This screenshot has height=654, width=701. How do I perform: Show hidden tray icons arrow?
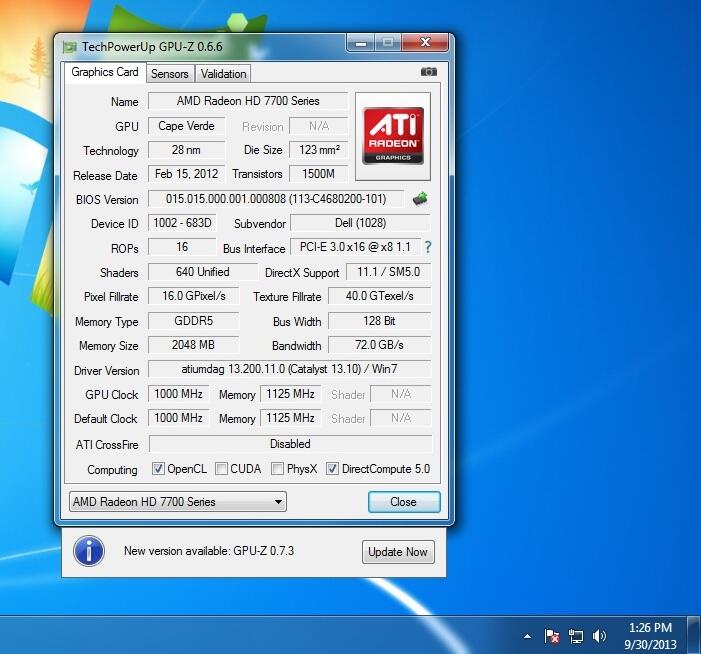click(528, 636)
